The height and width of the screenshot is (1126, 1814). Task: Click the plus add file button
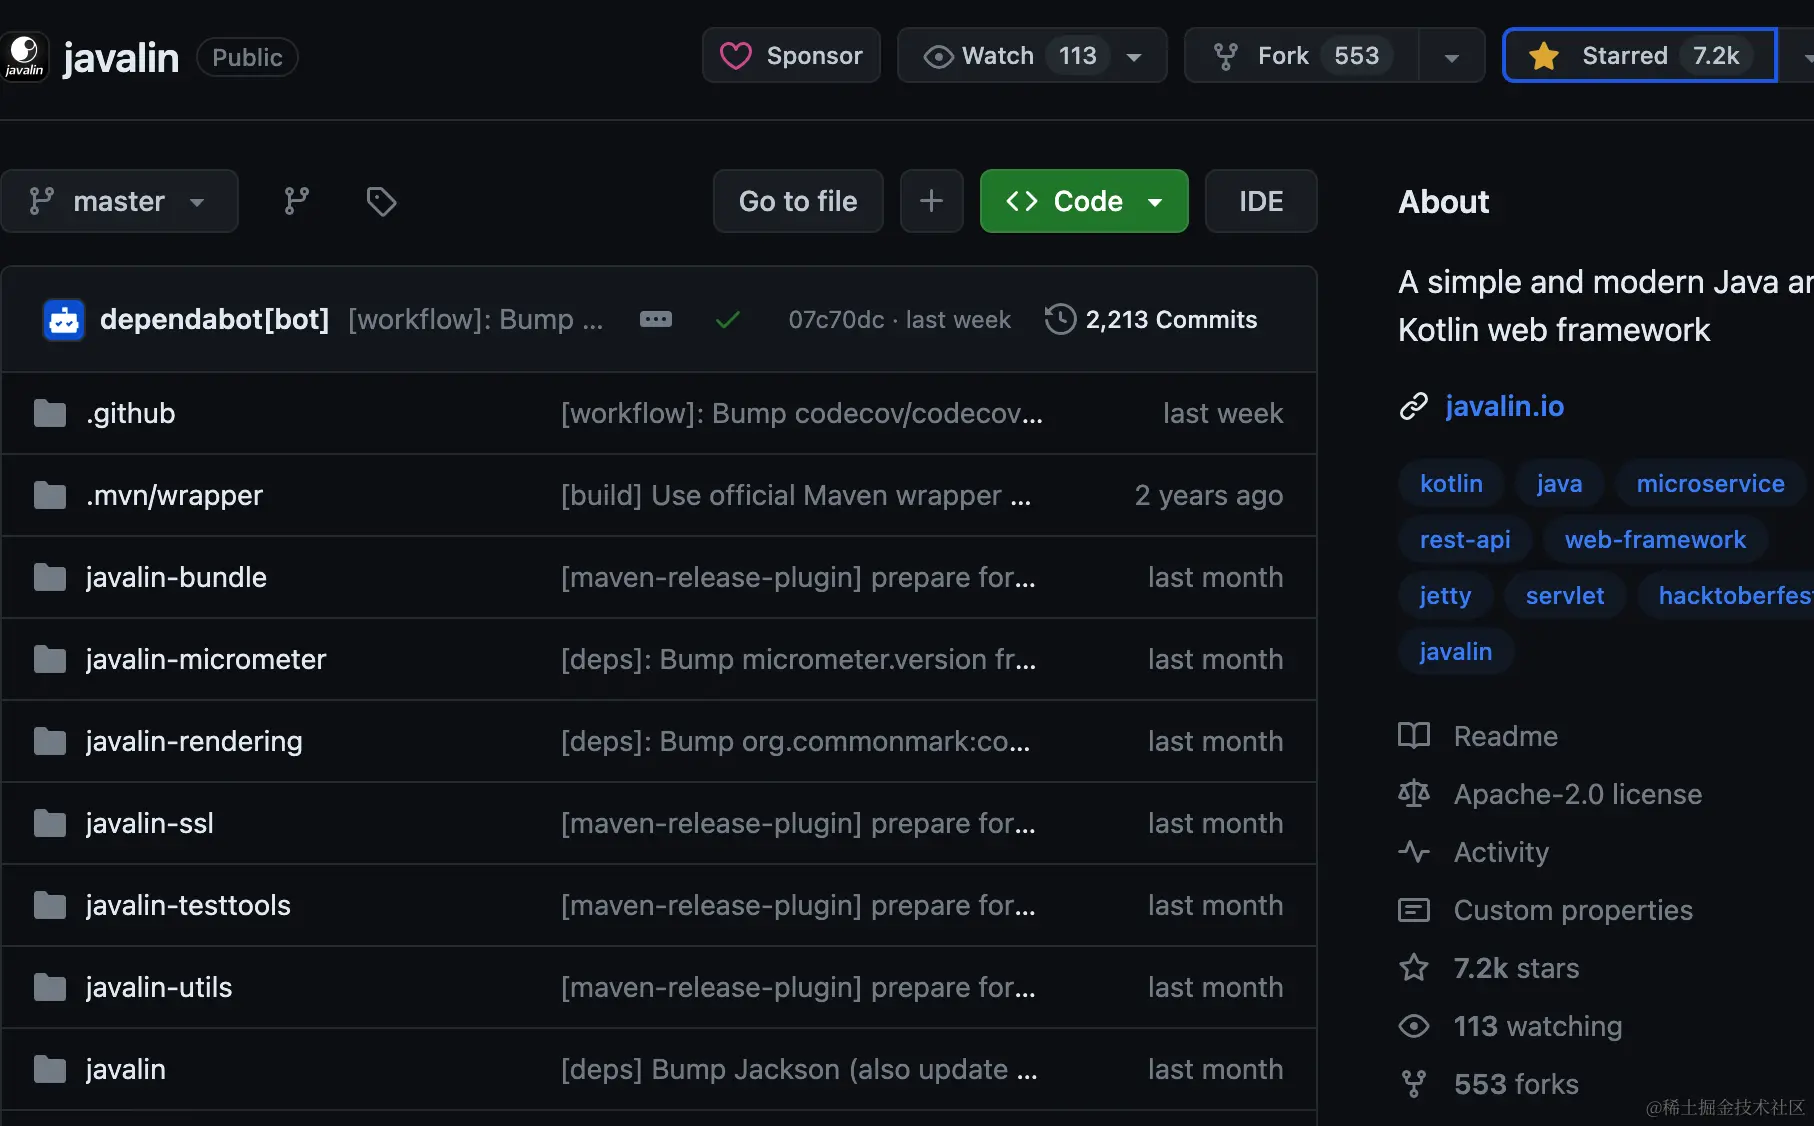pyautogui.click(x=931, y=201)
